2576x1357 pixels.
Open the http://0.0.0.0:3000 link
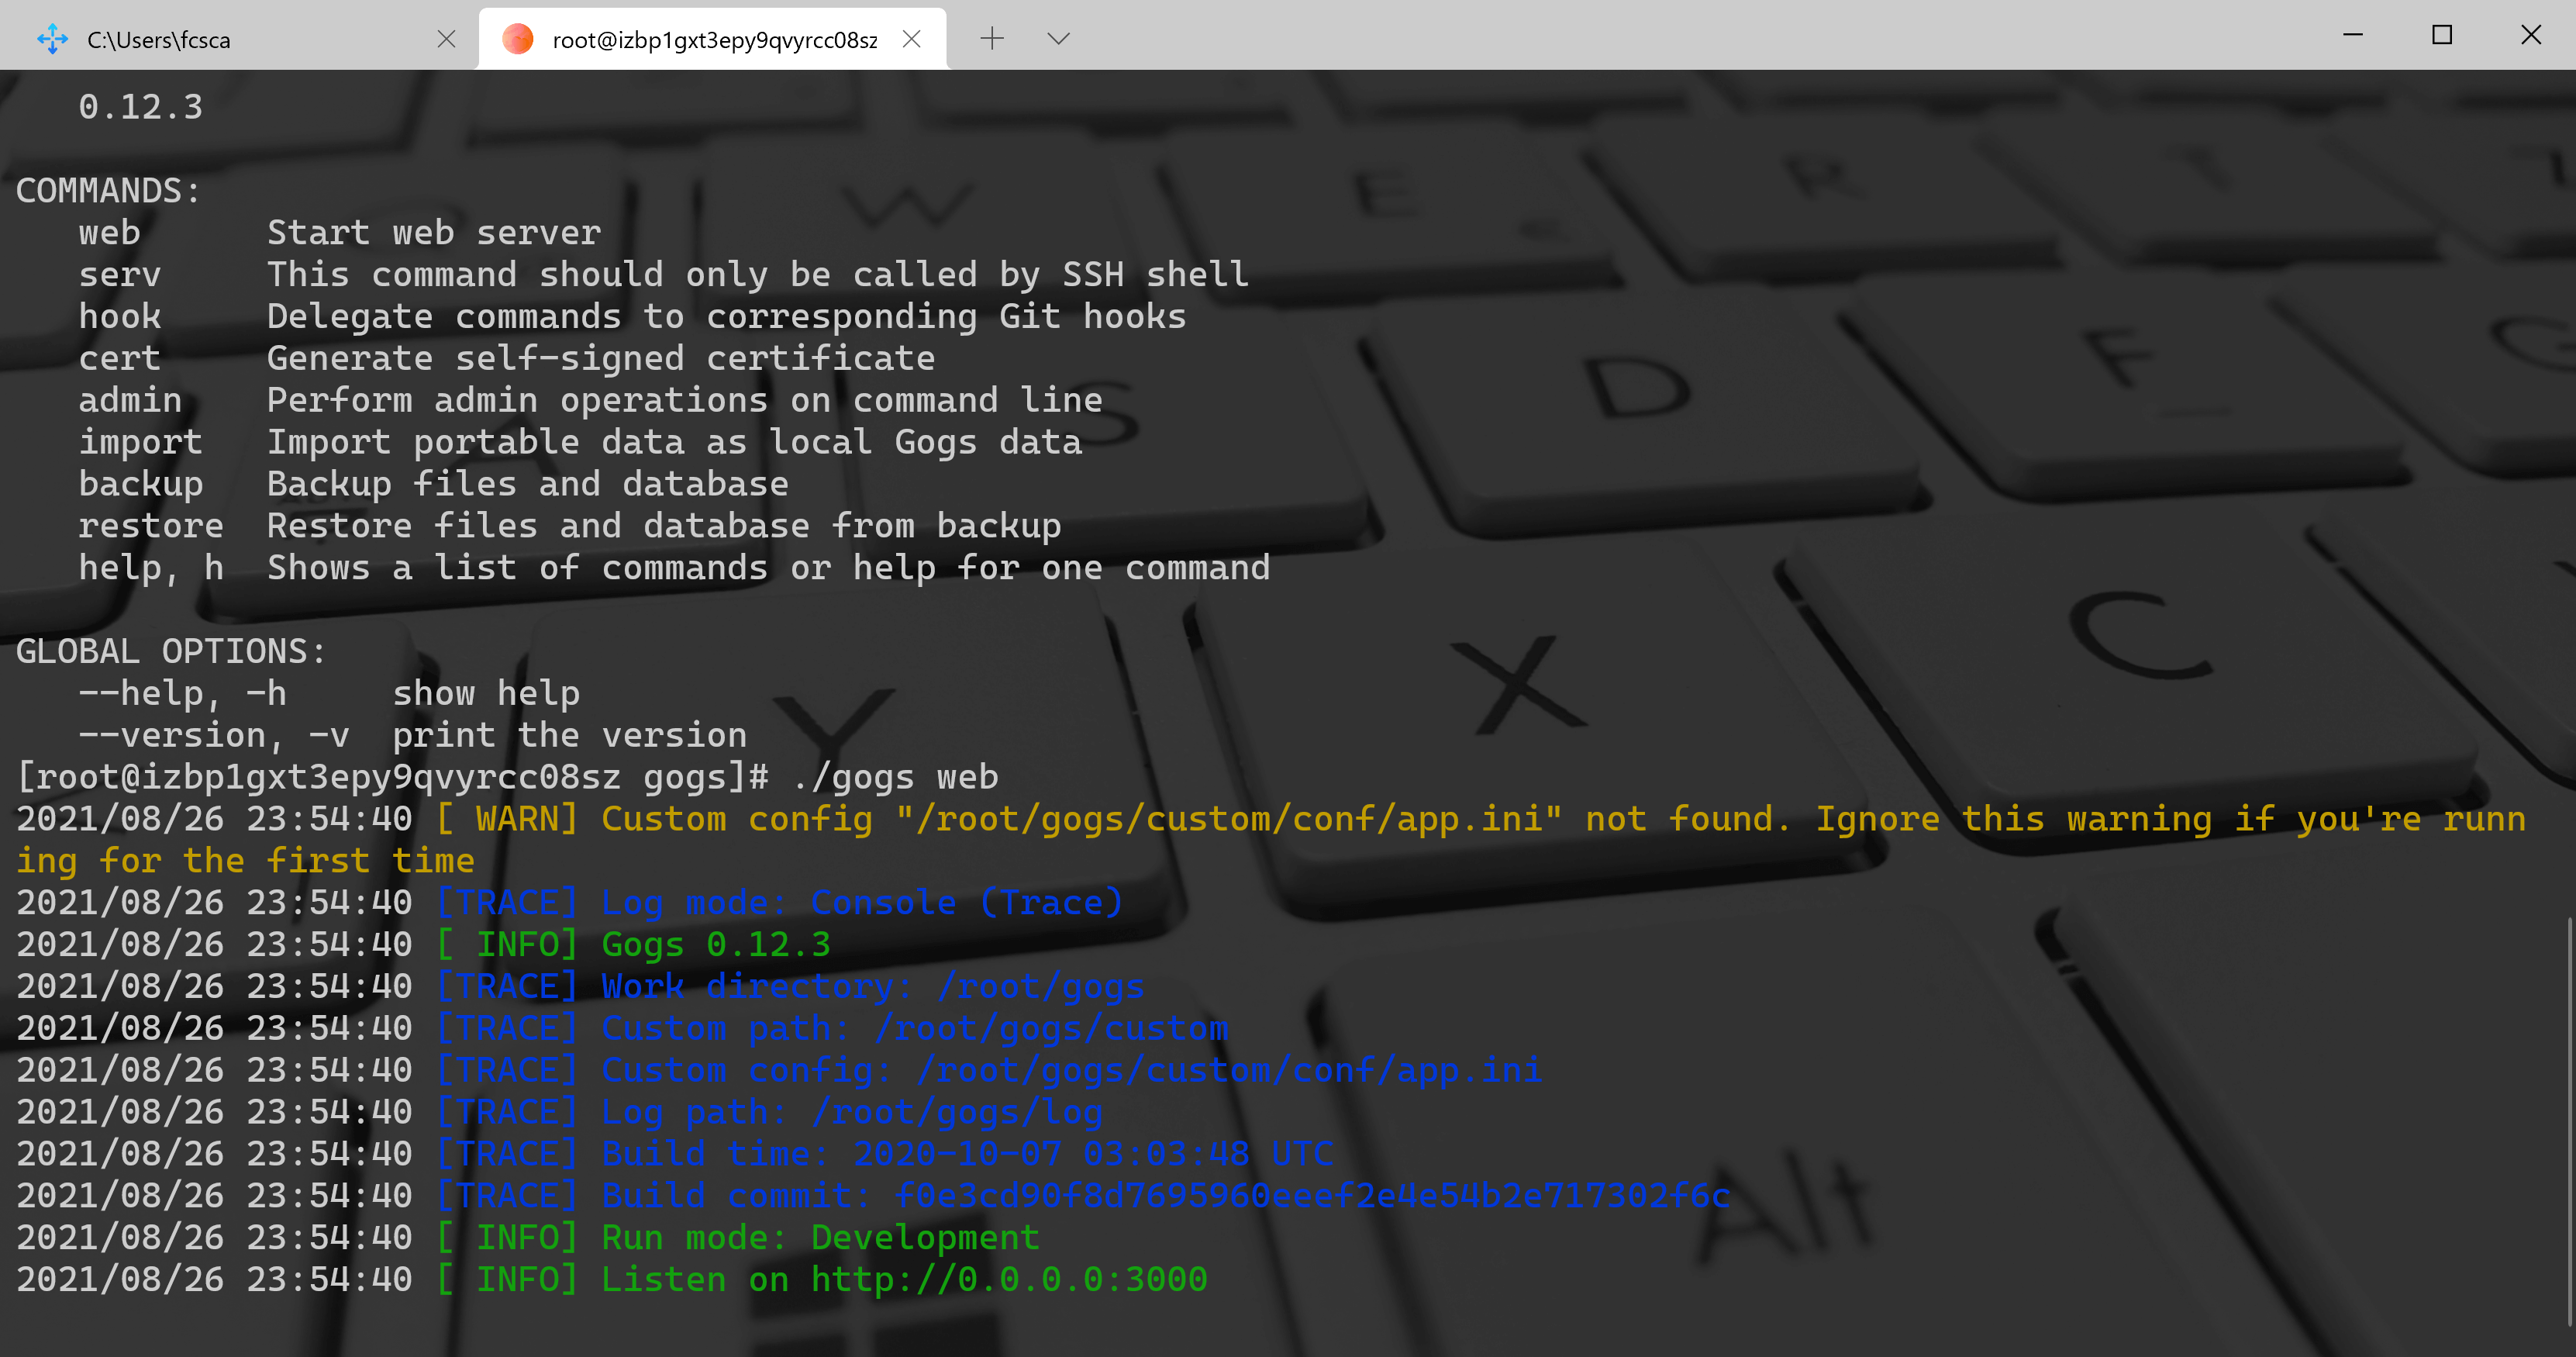(x=1008, y=1279)
